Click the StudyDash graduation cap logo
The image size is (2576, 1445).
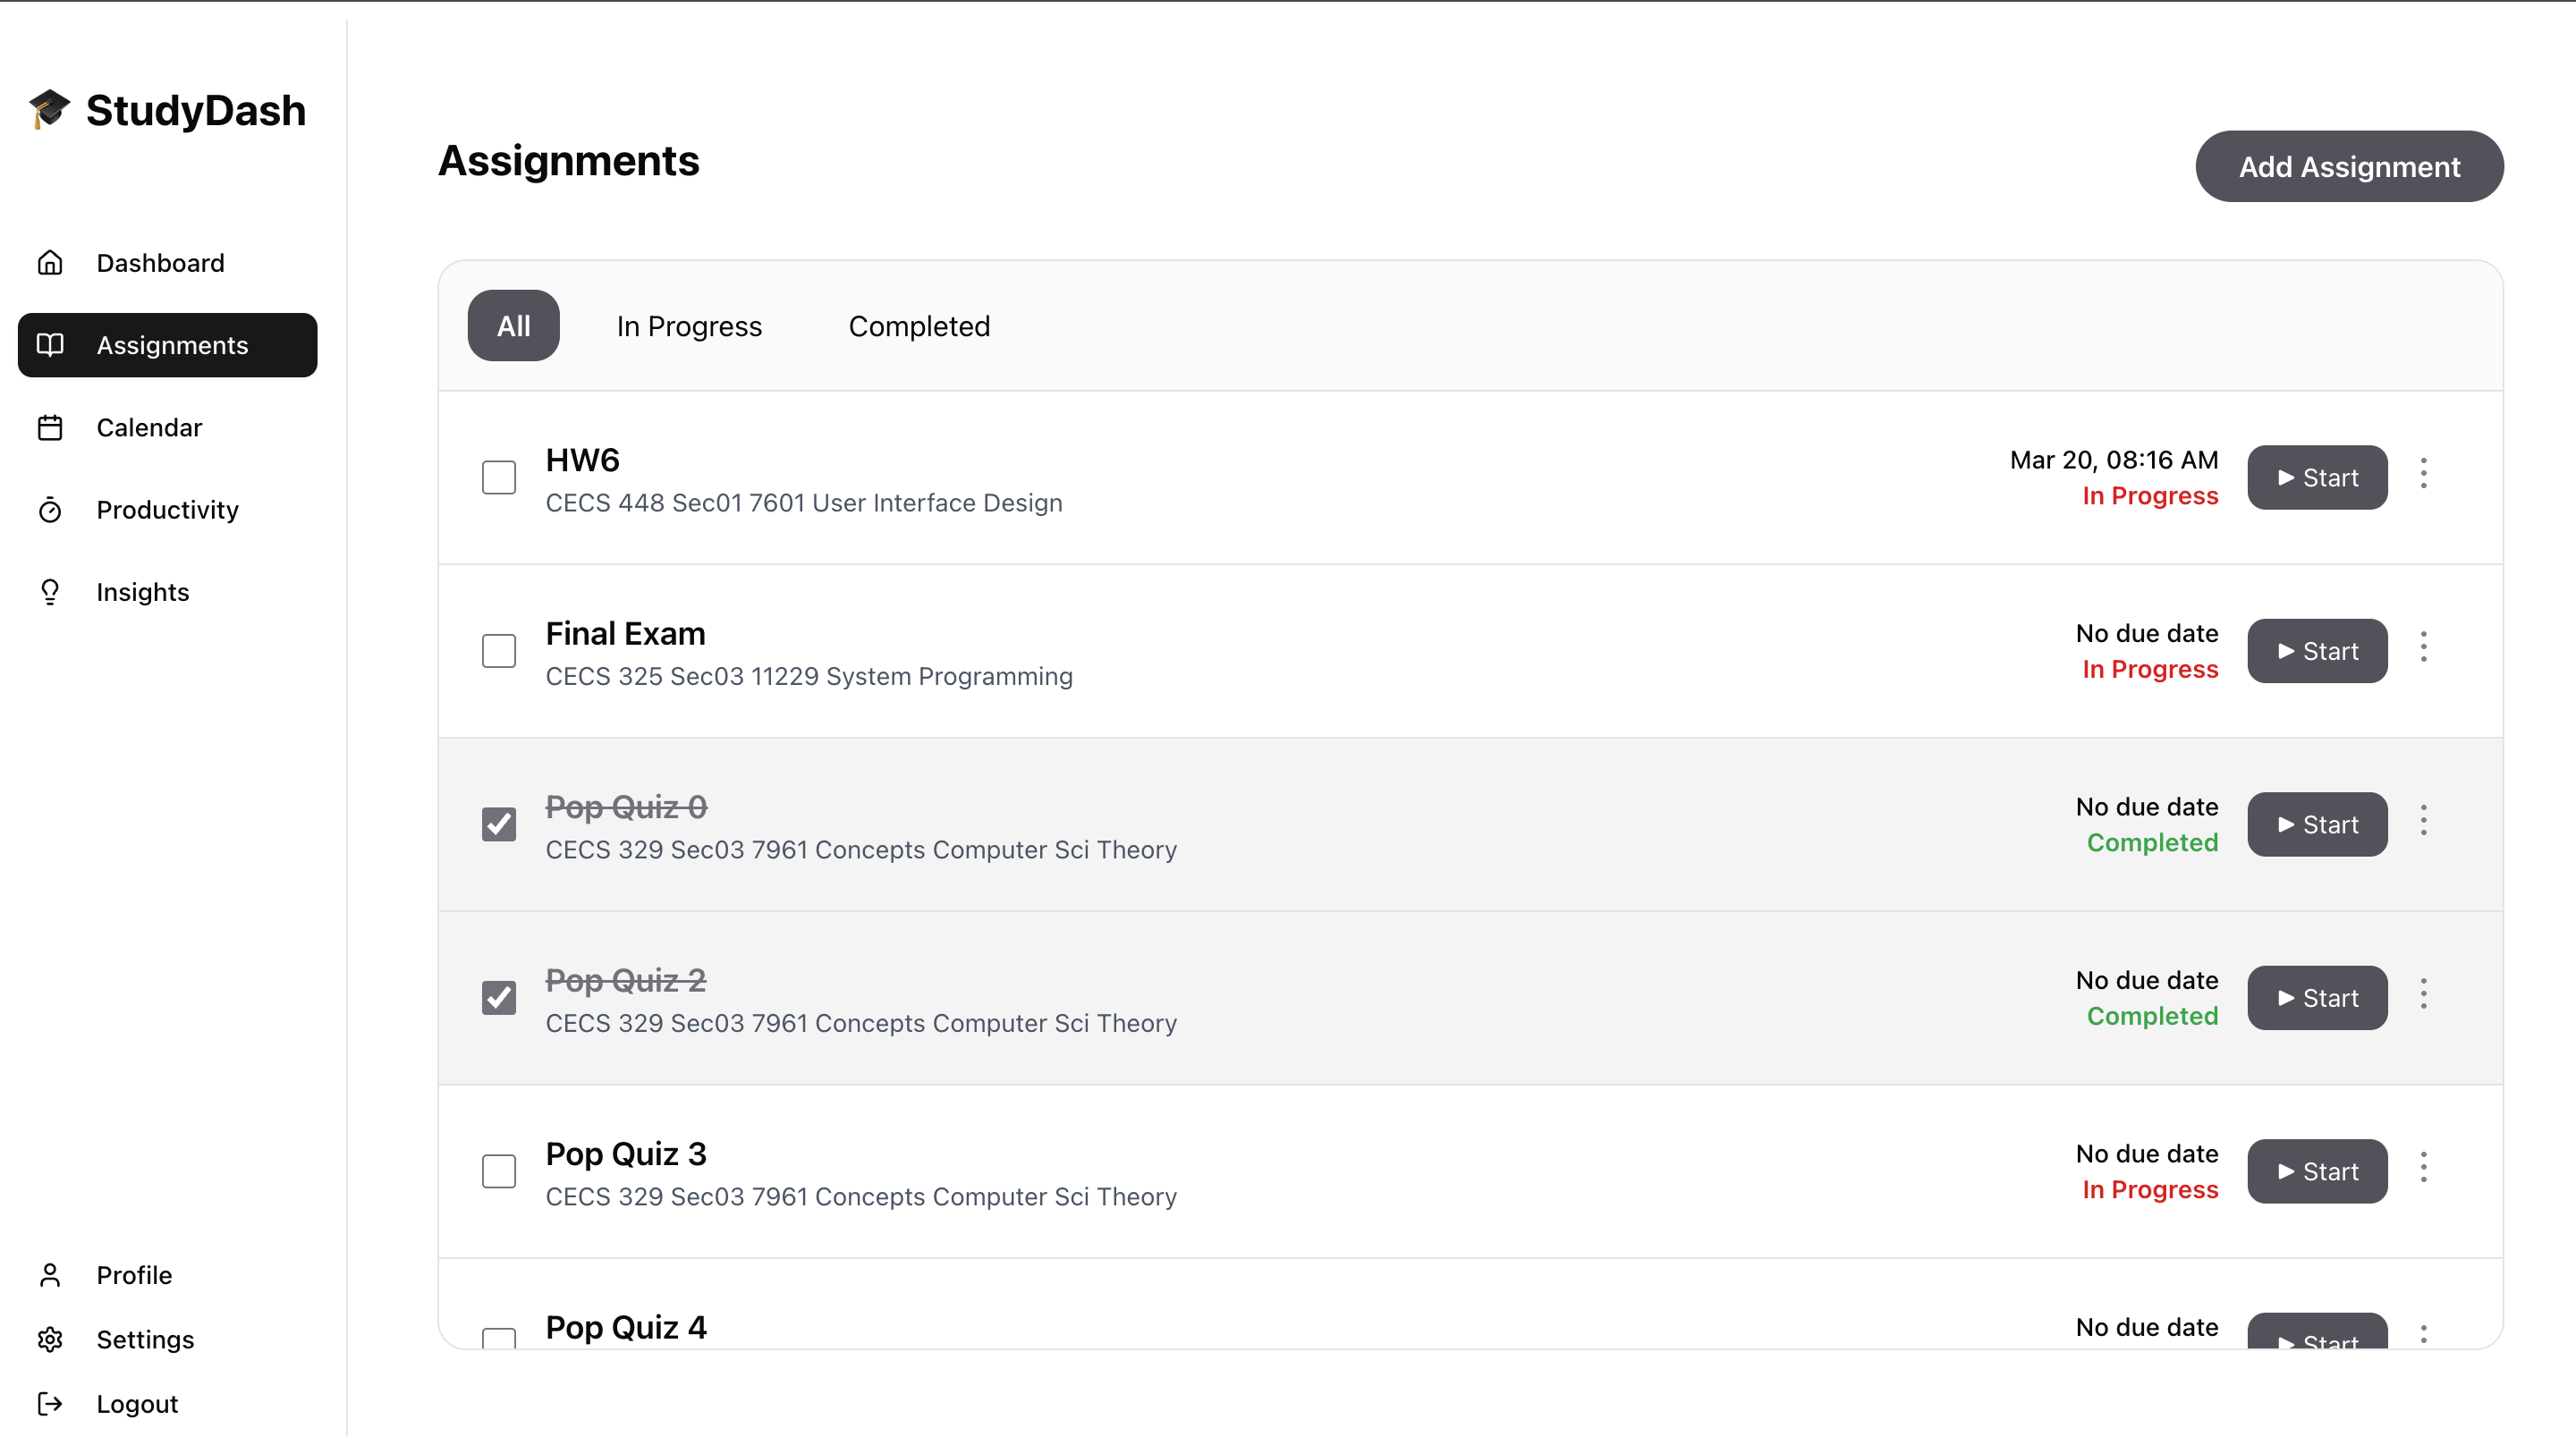[49, 109]
